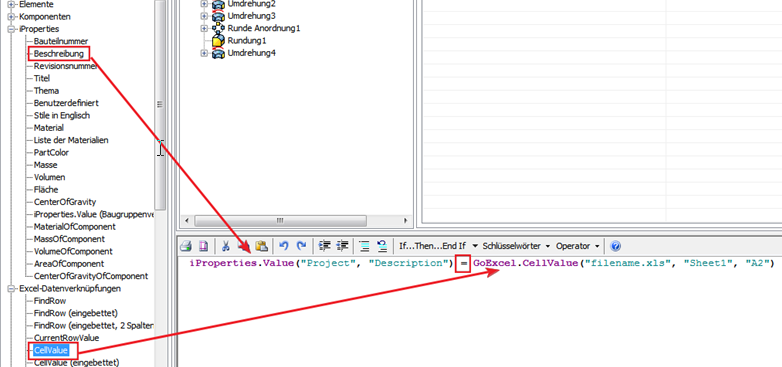The height and width of the screenshot is (367, 782).
Task: Select the Thema snippet
Action: pyautogui.click(x=46, y=91)
